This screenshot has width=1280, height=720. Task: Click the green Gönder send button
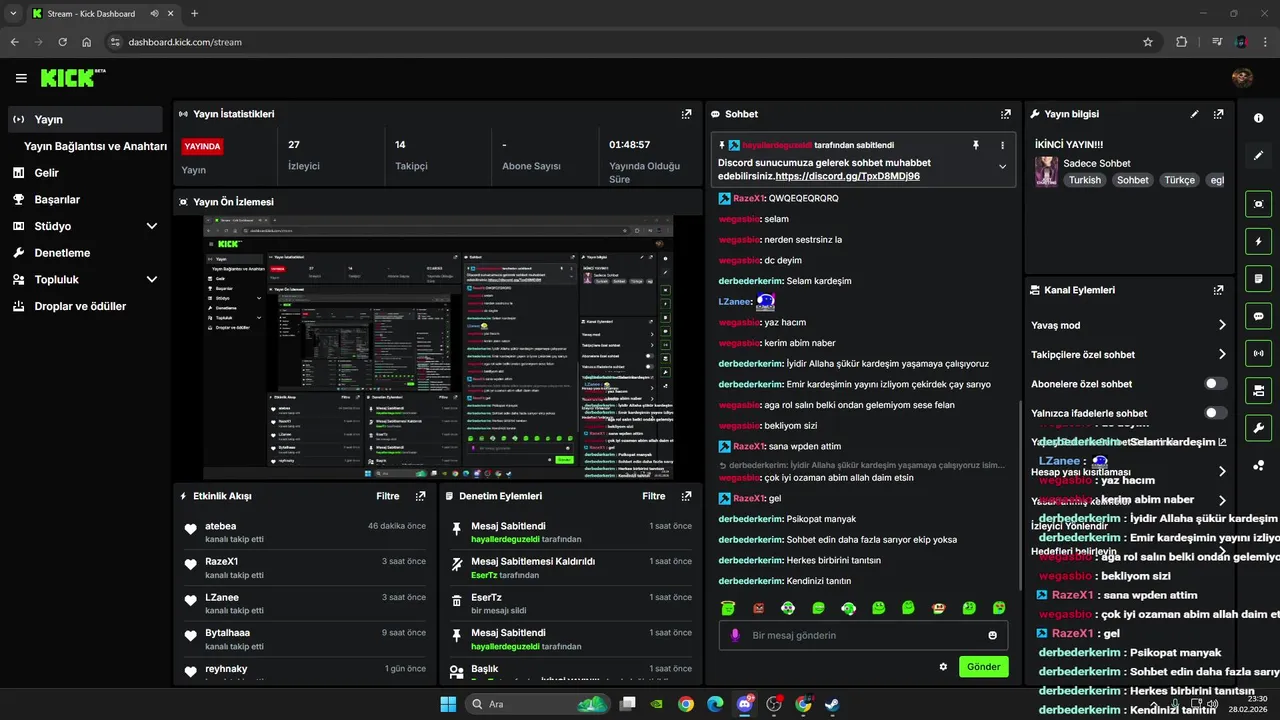click(x=984, y=667)
